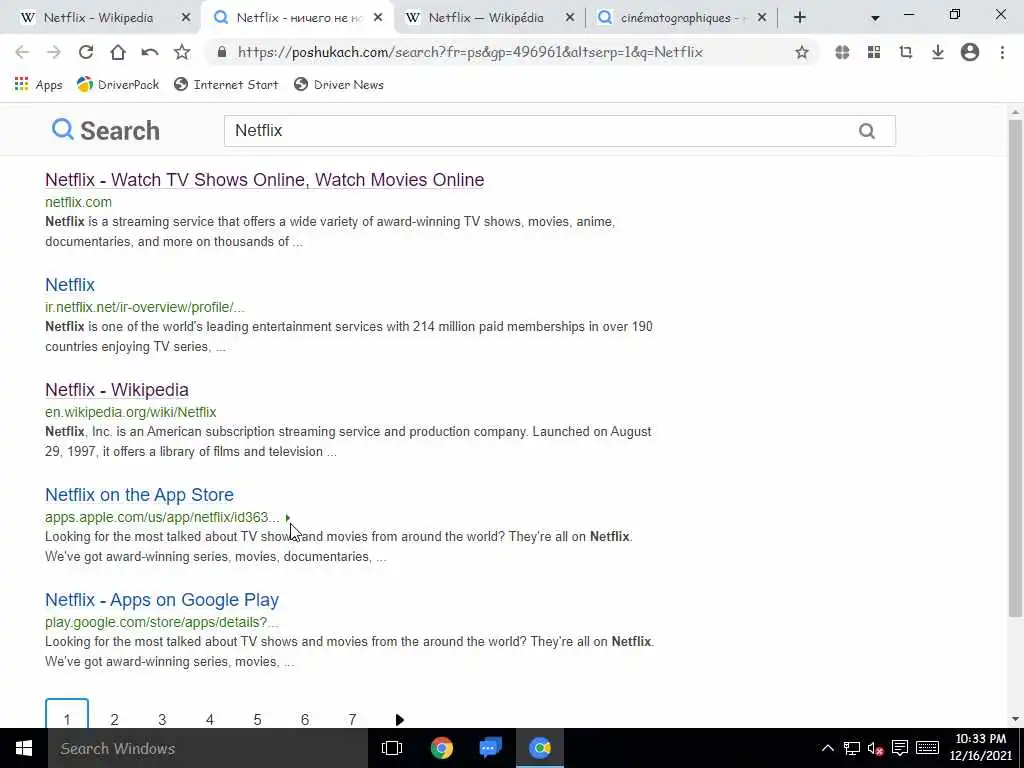Open touch keyboard tray icon

[x=927, y=748]
